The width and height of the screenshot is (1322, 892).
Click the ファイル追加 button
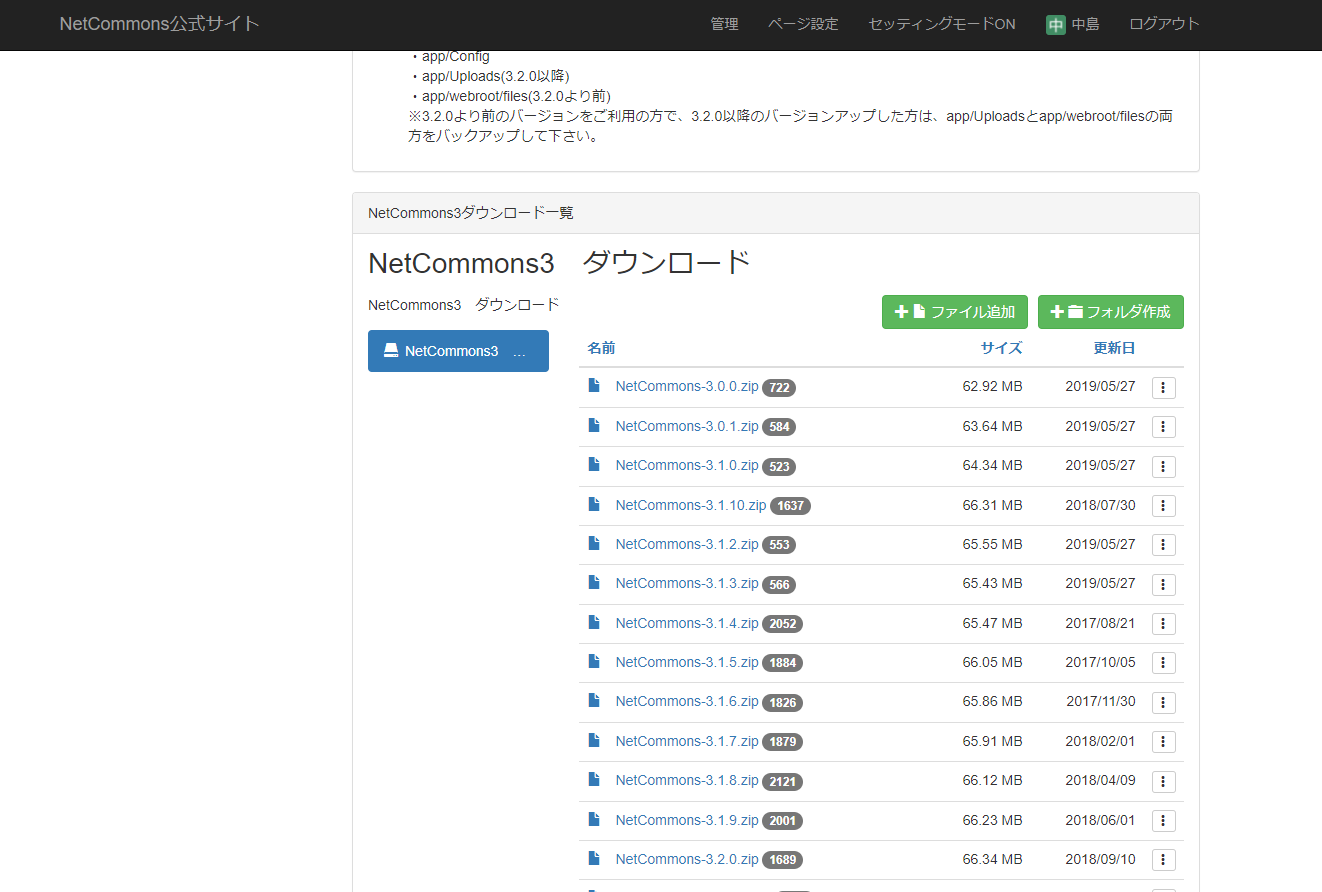point(955,312)
